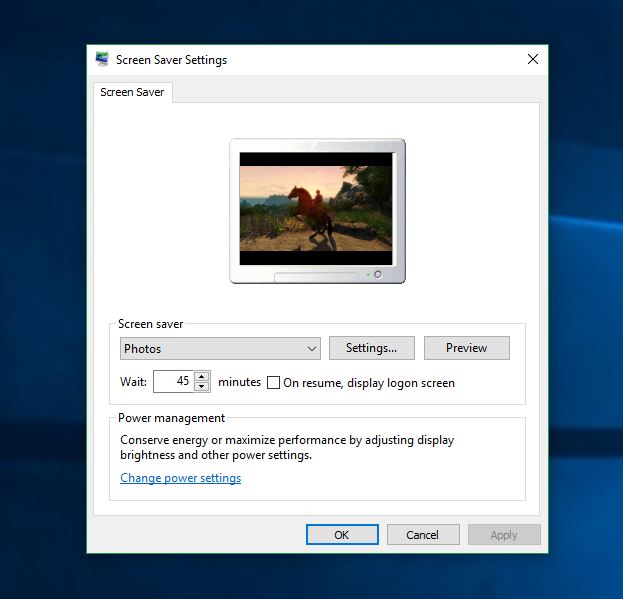
Task: Click the Power management description text
Action: point(287,447)
